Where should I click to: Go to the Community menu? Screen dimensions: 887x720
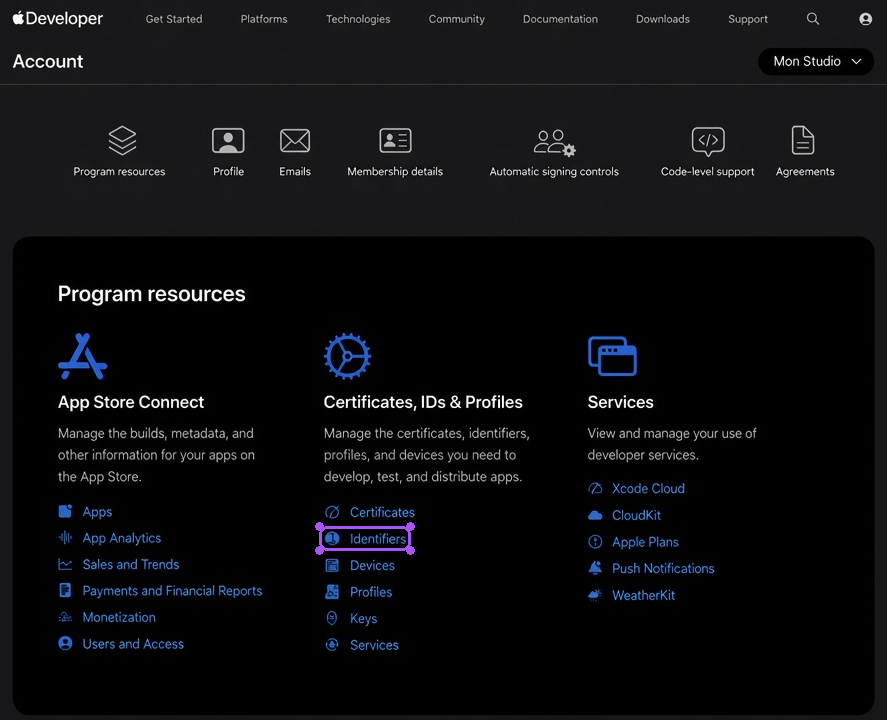457,19
